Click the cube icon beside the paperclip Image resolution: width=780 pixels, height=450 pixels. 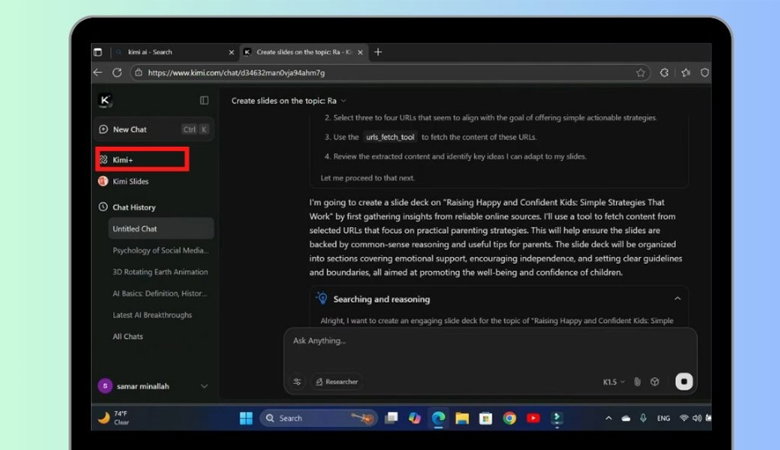(655, 381)
